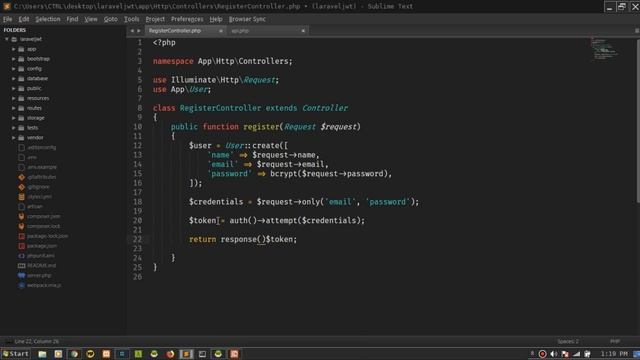Open the artisan file
Screen dimensions: 640x360
(35, 207)
